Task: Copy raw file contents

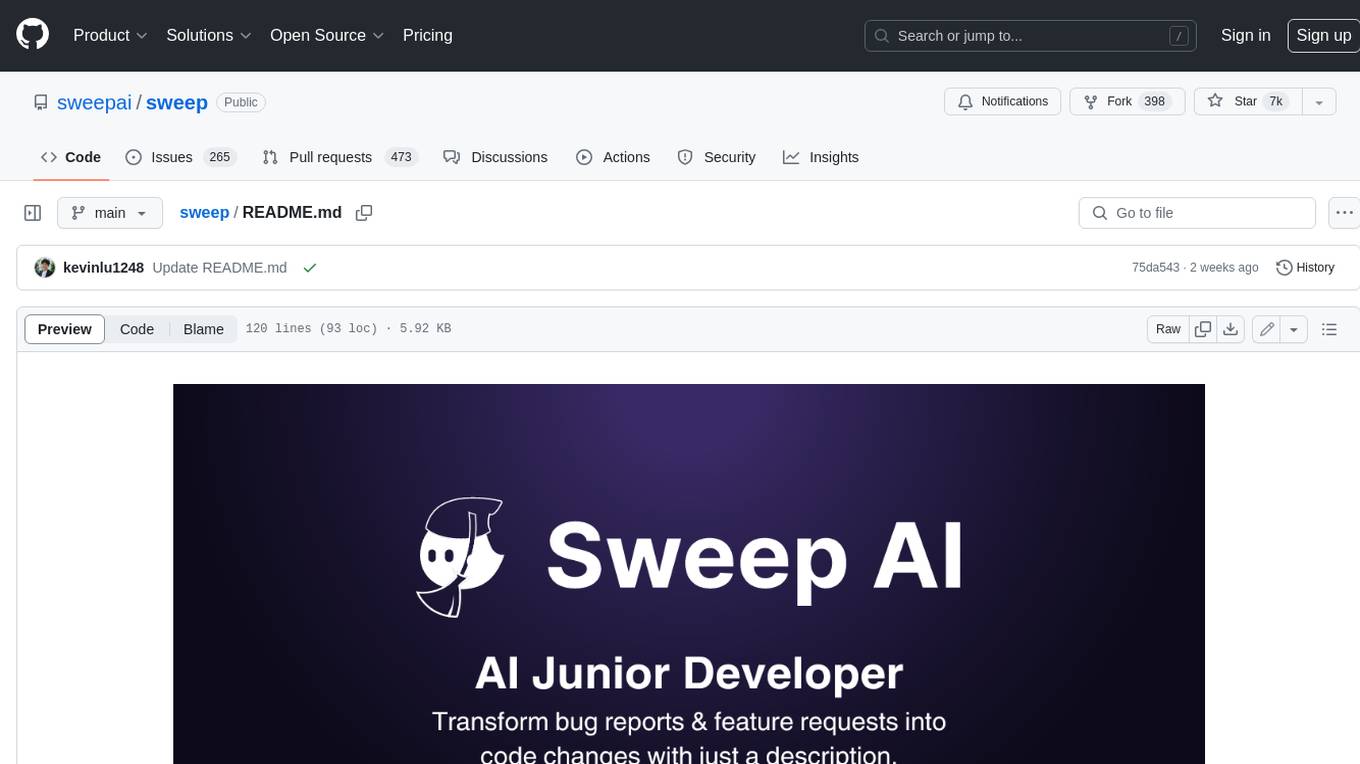Action: click(1203, 329)
